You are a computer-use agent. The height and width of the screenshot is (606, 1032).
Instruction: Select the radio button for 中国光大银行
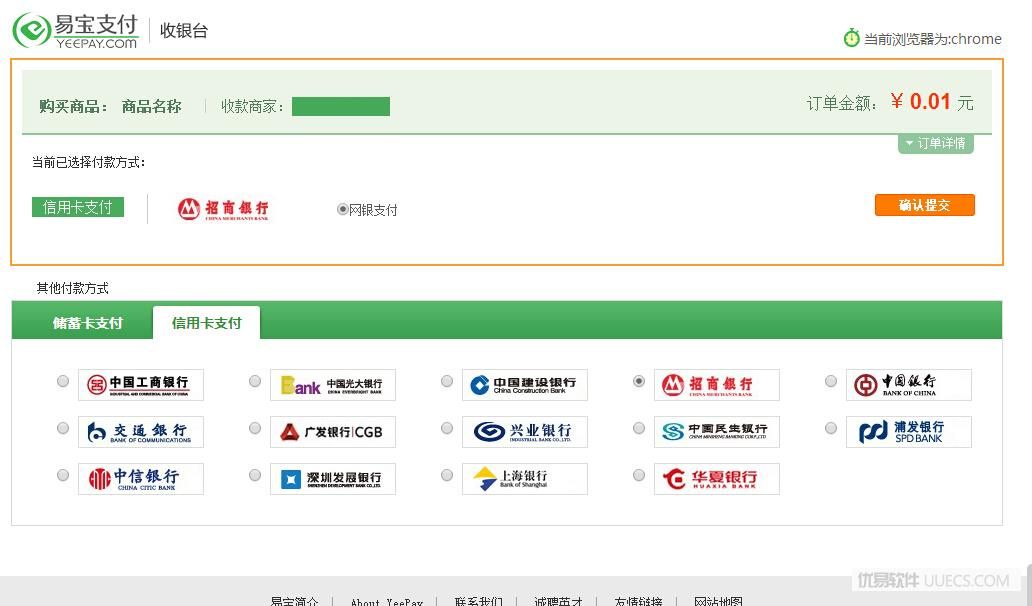pyautogui.click(x=255, y=381)
